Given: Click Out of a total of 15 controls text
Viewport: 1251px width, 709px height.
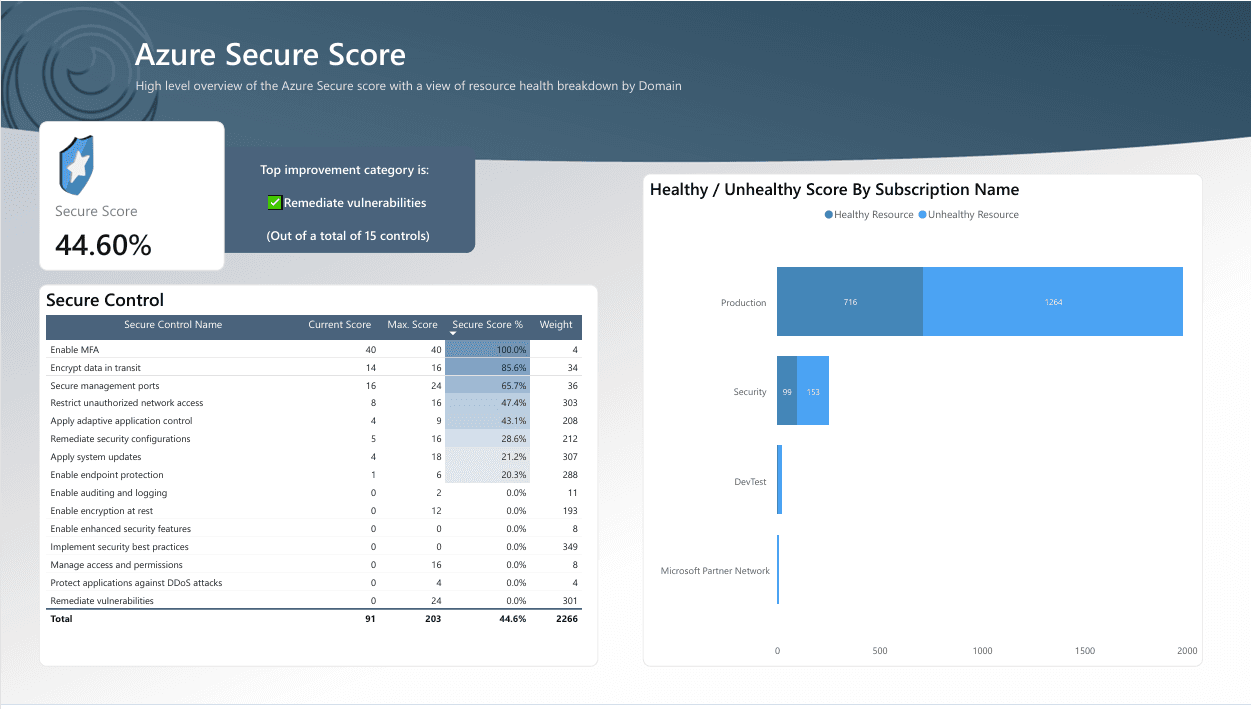Looking at the screenshot, I should (x=348, y=236).
